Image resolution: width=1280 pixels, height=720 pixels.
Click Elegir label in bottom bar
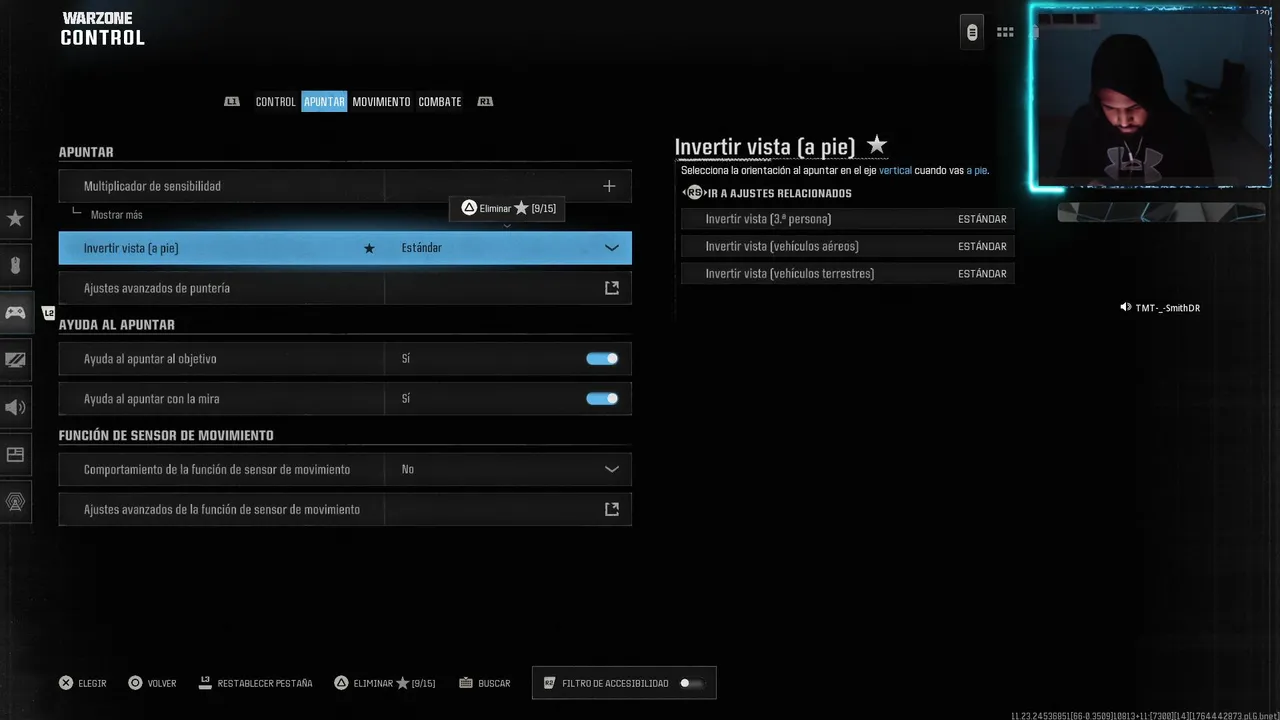click(92, 684)
